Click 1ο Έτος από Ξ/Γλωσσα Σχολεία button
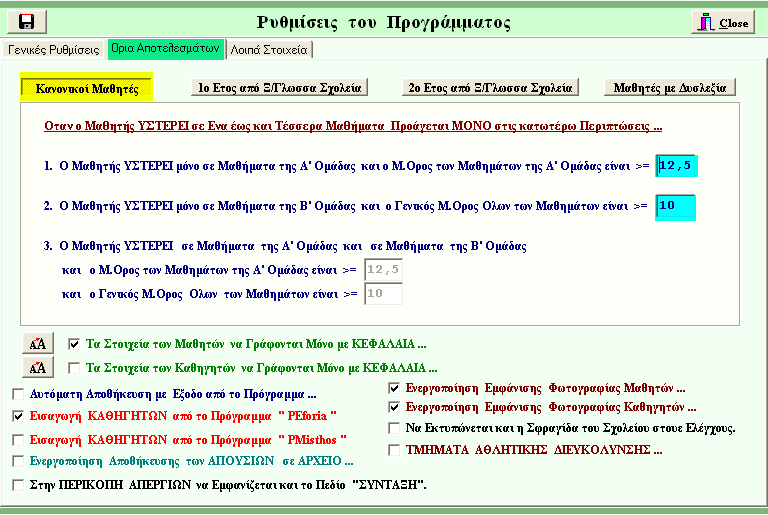Viewport: 768px width, 515px height. (x=281, y=88)
